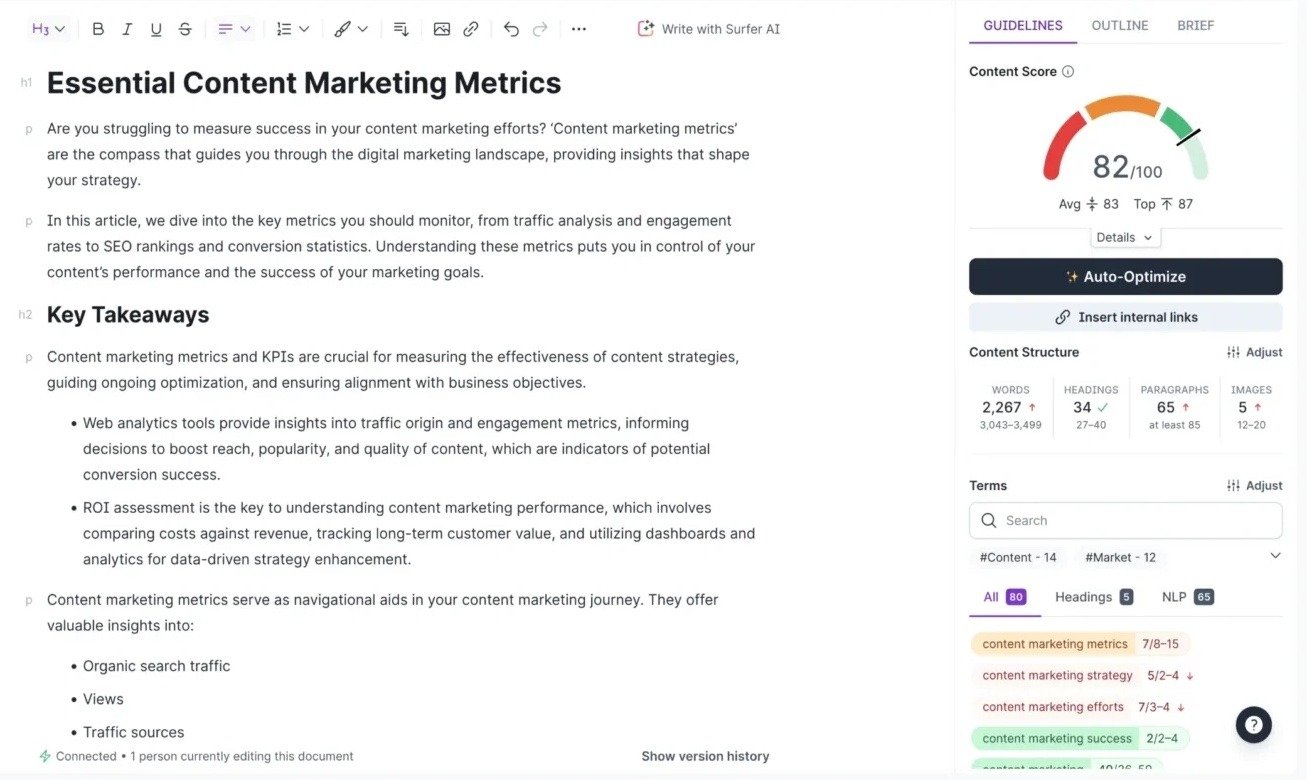The width and height of the screenshot is (1307, 780).
Task: Toggle underline formatting
Action: pos(155,28)
